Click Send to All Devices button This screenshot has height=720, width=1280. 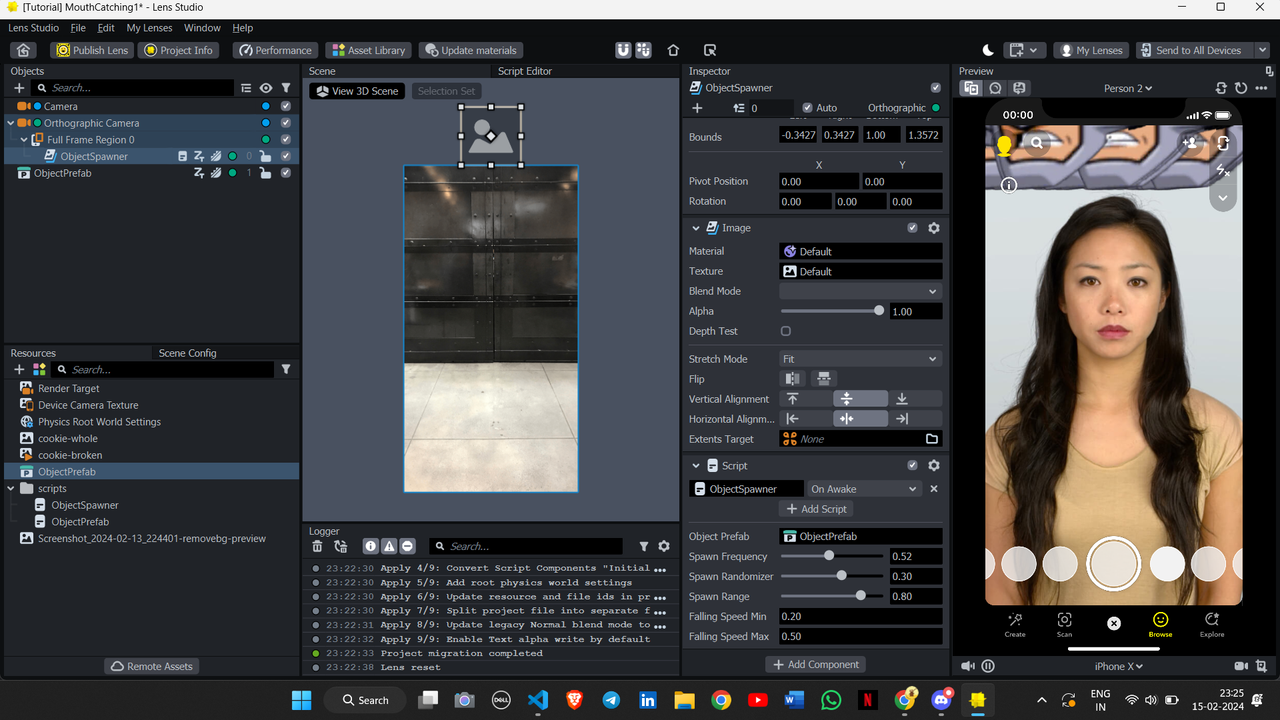tap(1189, 50)
